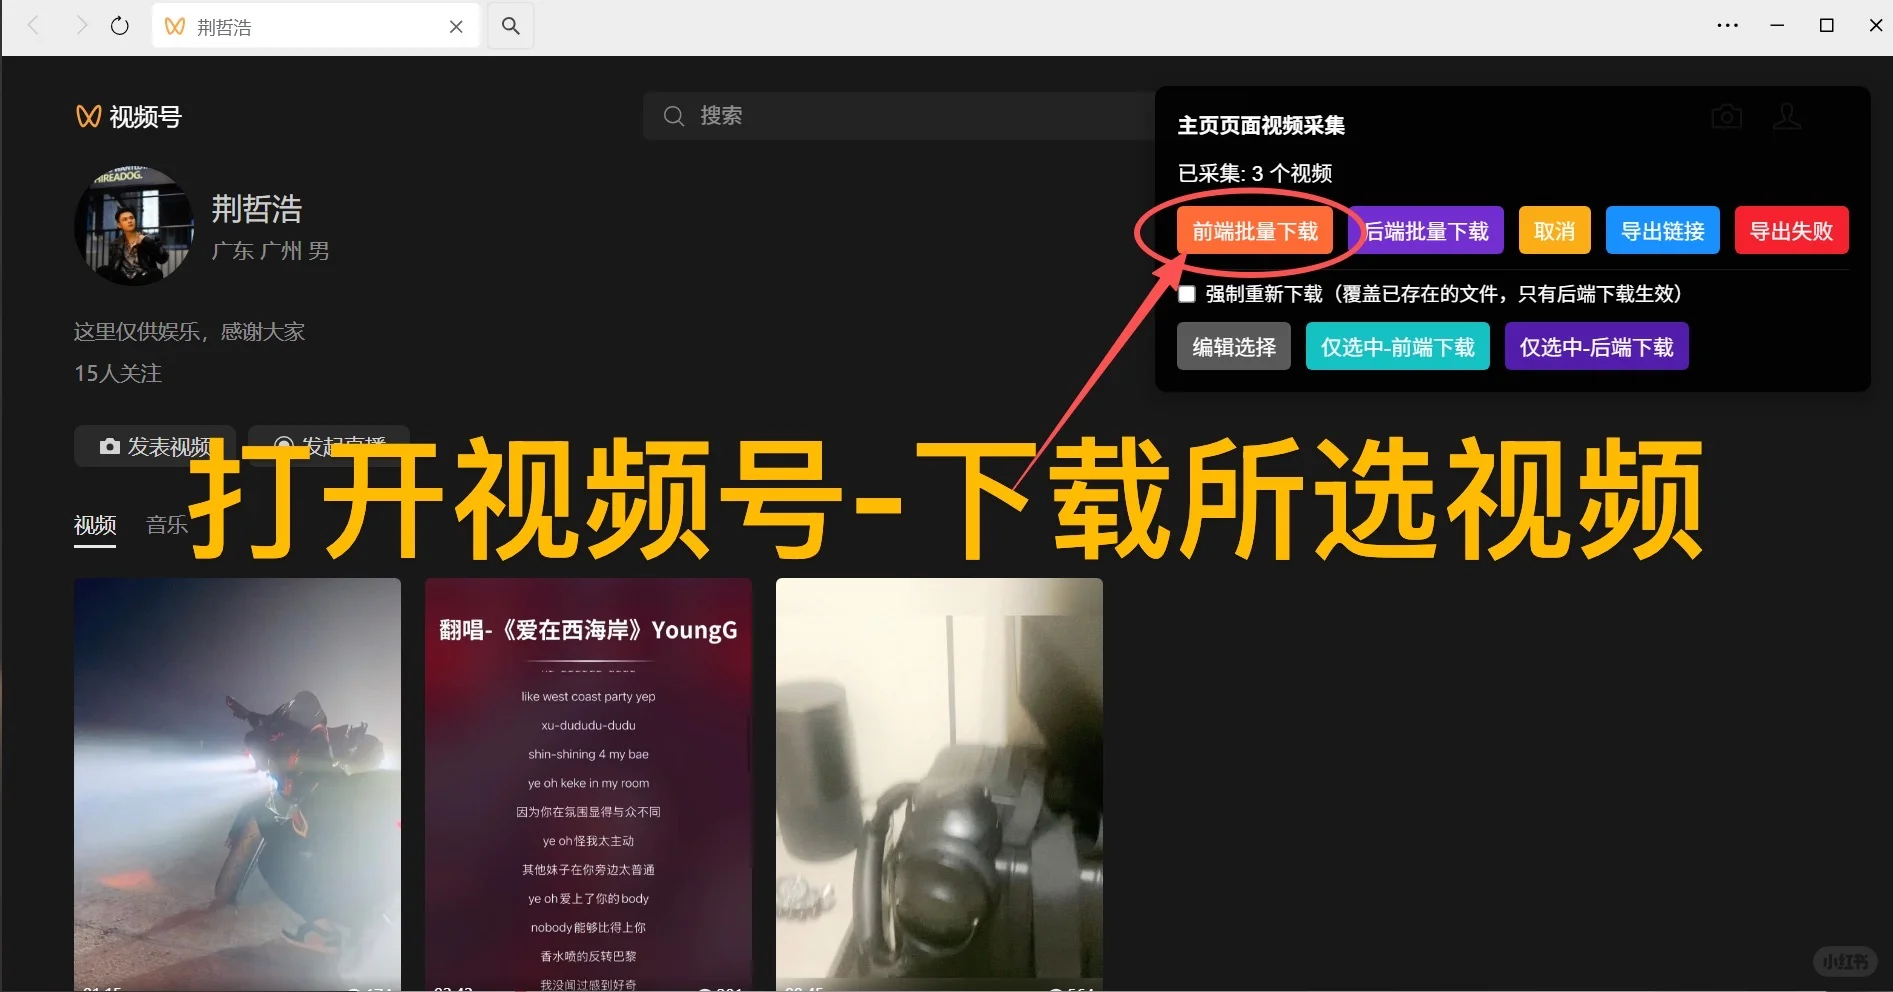Viewport: 1893px width, 992px height.
Task: Click the live-stream icon on 发起直播 button
Action: 284,444
